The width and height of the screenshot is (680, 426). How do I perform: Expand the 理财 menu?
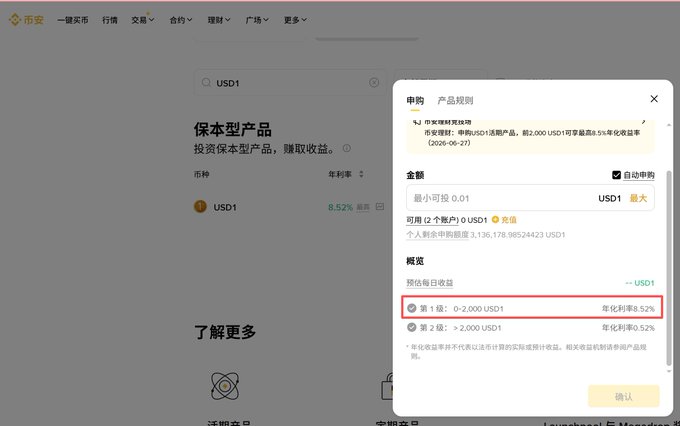tap(219, 20)
